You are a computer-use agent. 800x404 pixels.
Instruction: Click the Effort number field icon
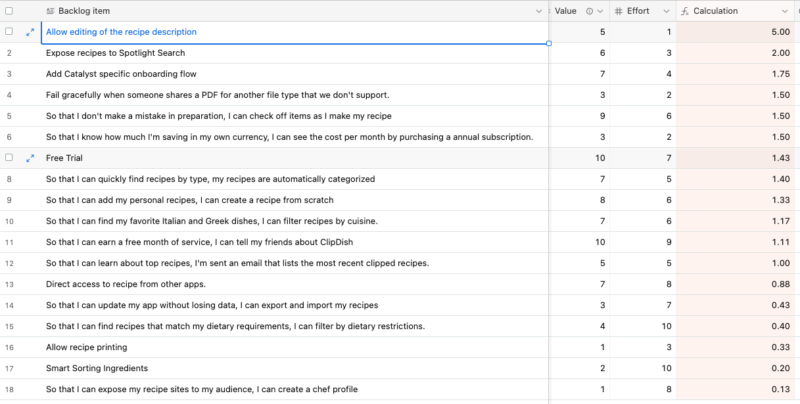[619, 11]
